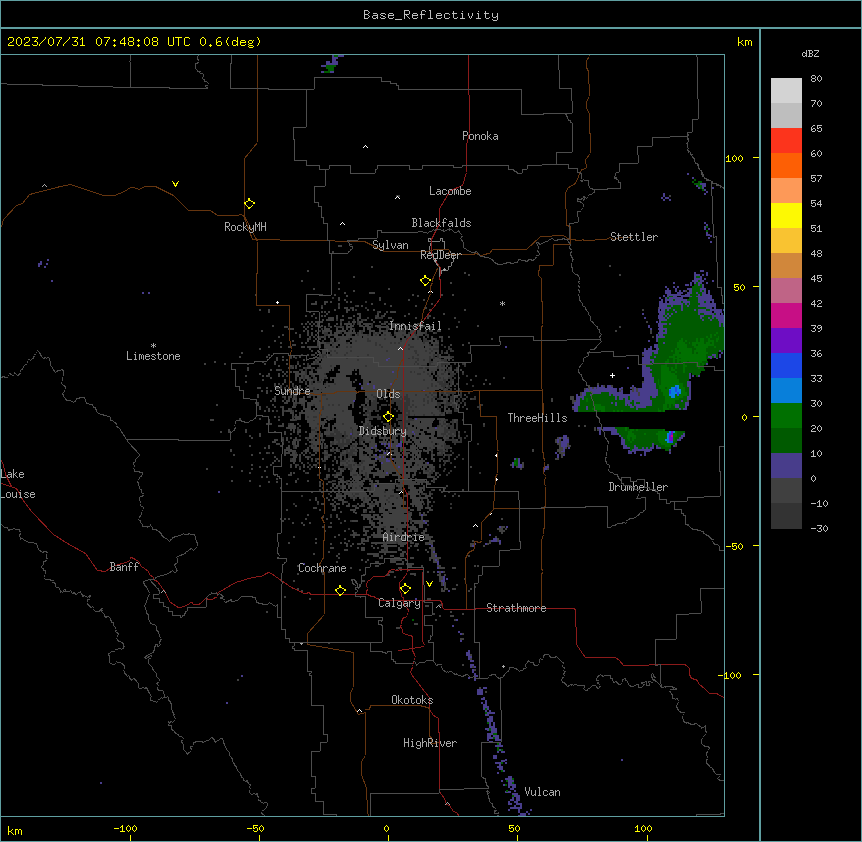This screenshot has height=842, width=862.
Task: Select the purple 36–39 dBZ legend swatch
Action: pyautogui.click(x=786, y=341)
